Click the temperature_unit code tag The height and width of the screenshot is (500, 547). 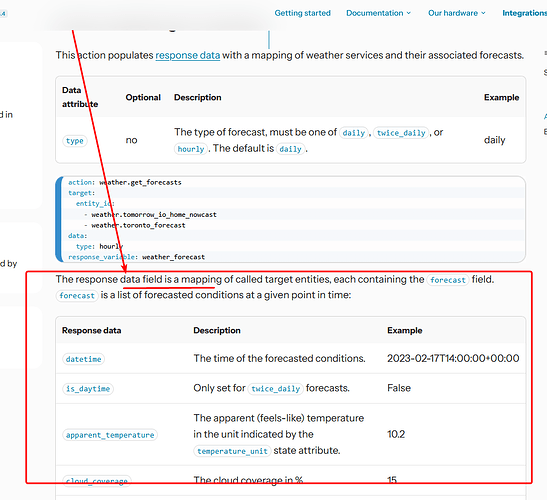232,451
